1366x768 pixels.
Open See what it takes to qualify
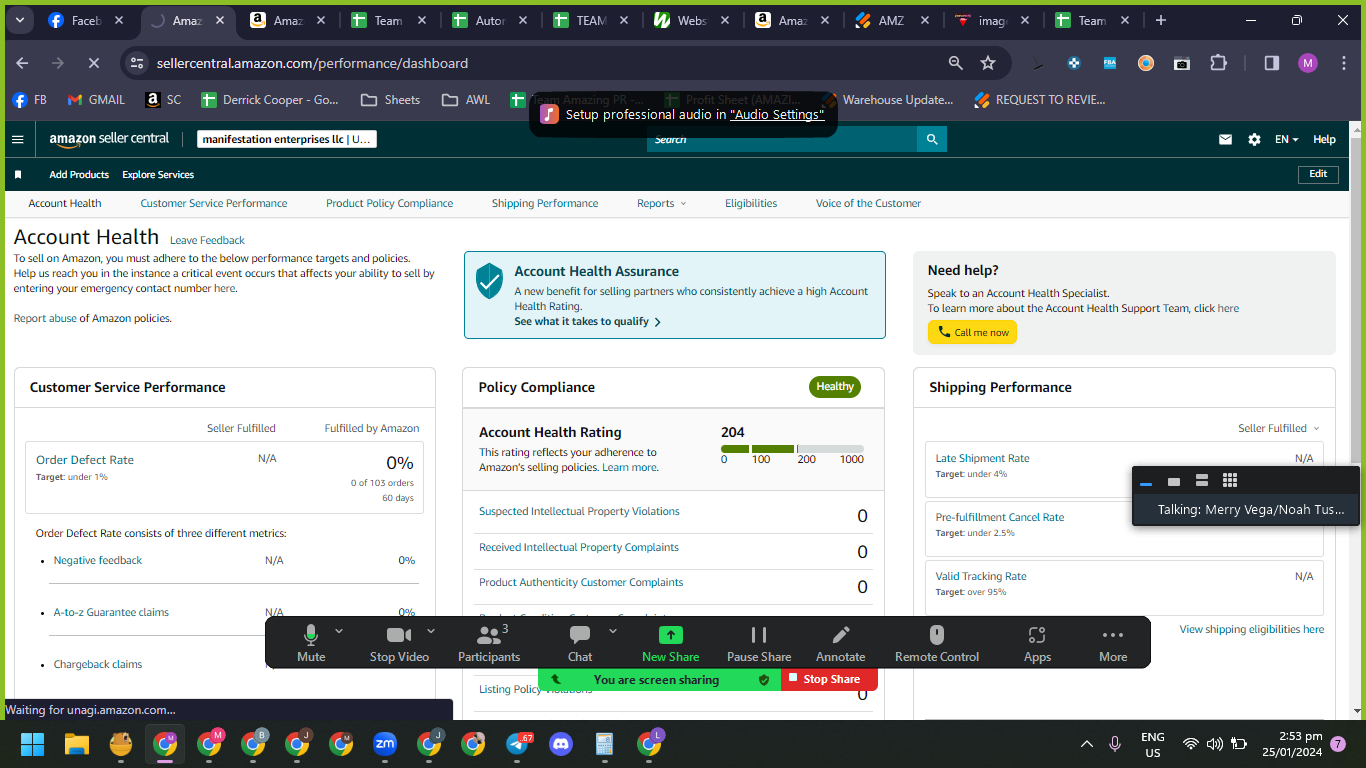[587, 322]
